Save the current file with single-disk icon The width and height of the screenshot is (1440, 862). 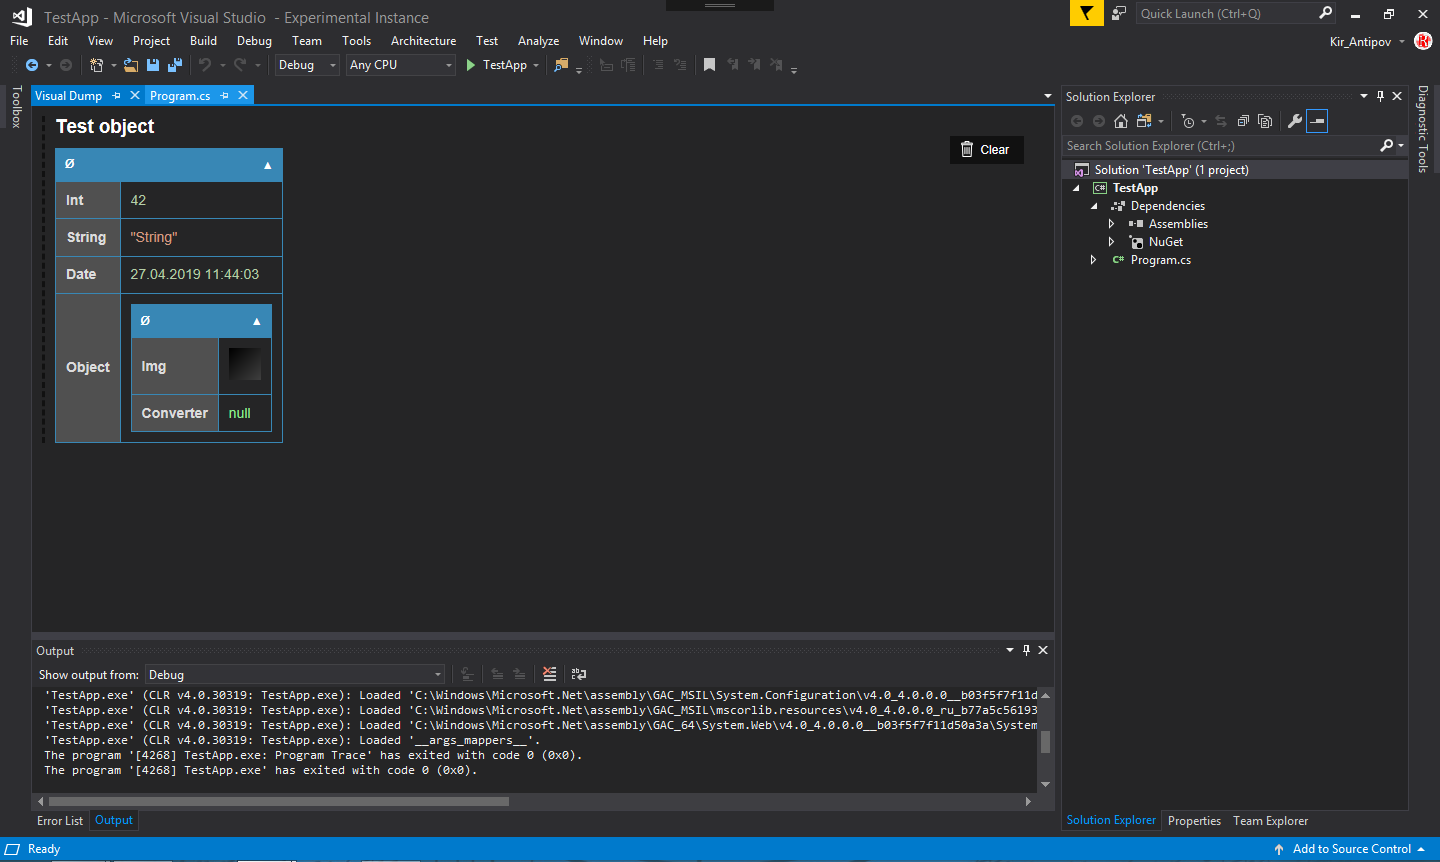click(153, 65)
